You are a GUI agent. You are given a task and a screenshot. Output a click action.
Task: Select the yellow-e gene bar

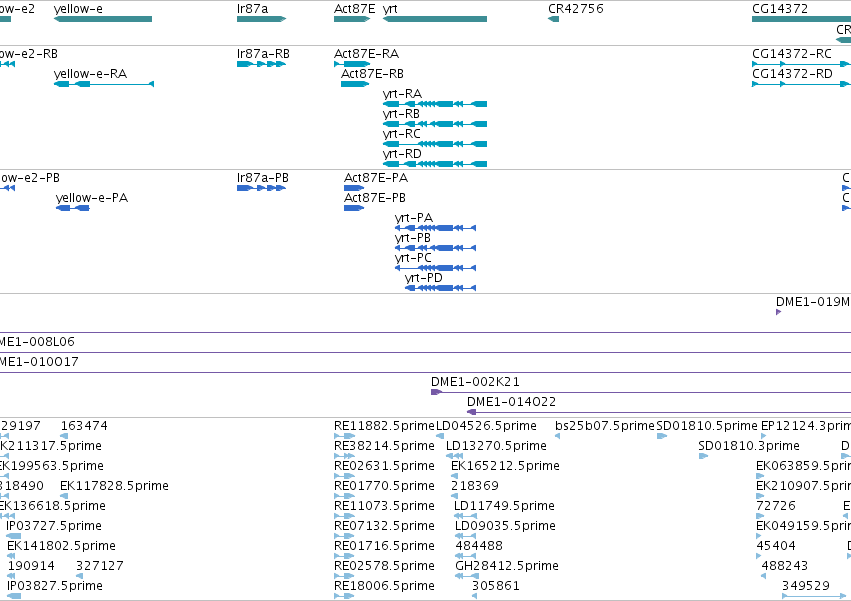pos(103,19)
